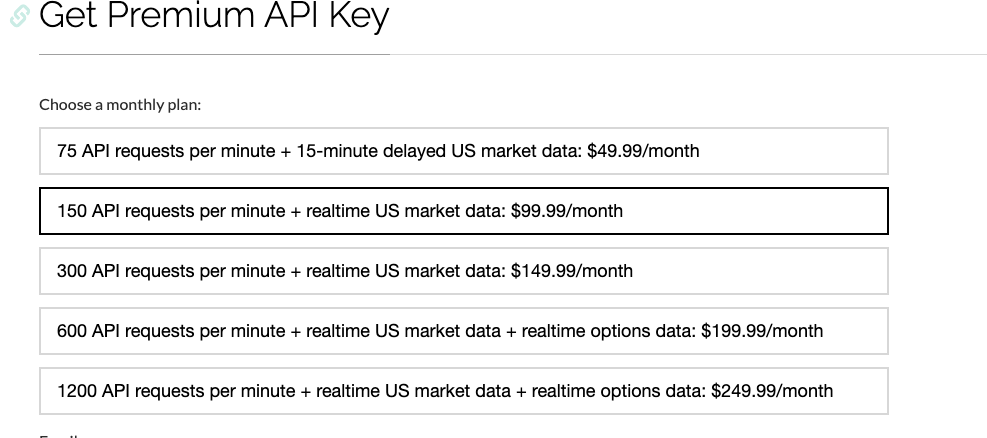The image size is (987, 438).
Task: Choose the 15-minute delayed US market data plan
Action: [463, 151]
